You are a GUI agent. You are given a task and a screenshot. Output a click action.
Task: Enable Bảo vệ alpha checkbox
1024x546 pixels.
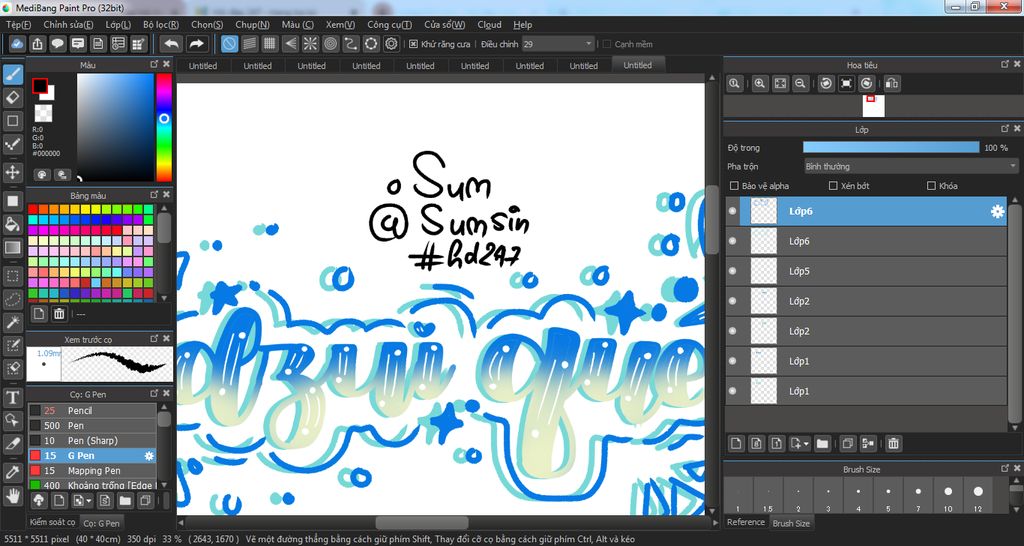pyautogui.click(x=733, y=186)
